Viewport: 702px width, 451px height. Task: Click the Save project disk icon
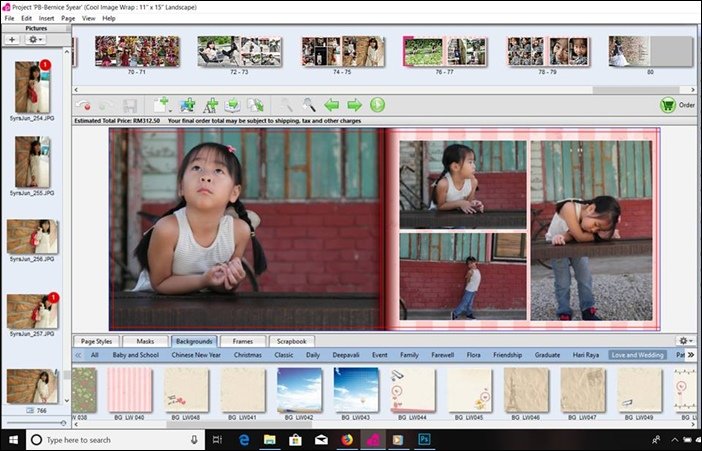point(130,106)
